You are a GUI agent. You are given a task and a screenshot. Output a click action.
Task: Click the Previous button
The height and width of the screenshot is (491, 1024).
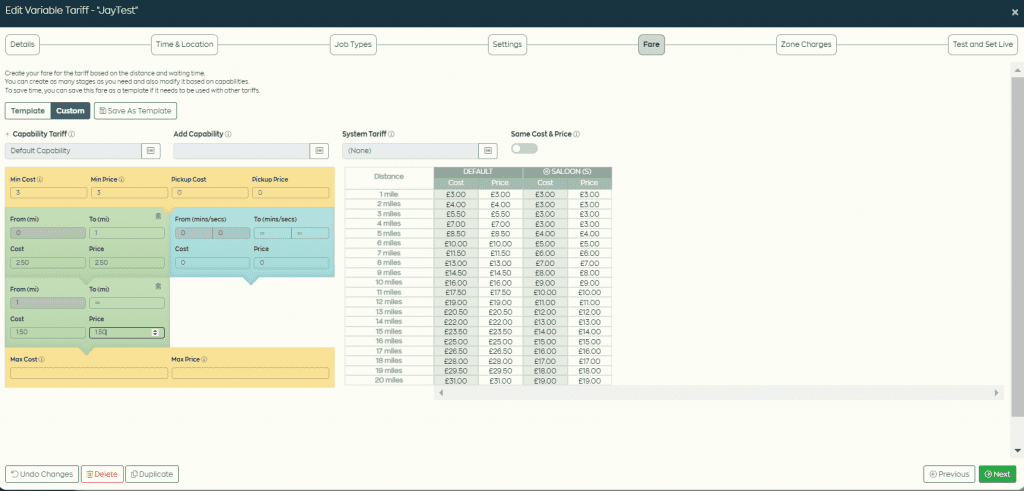pos(949,474)
